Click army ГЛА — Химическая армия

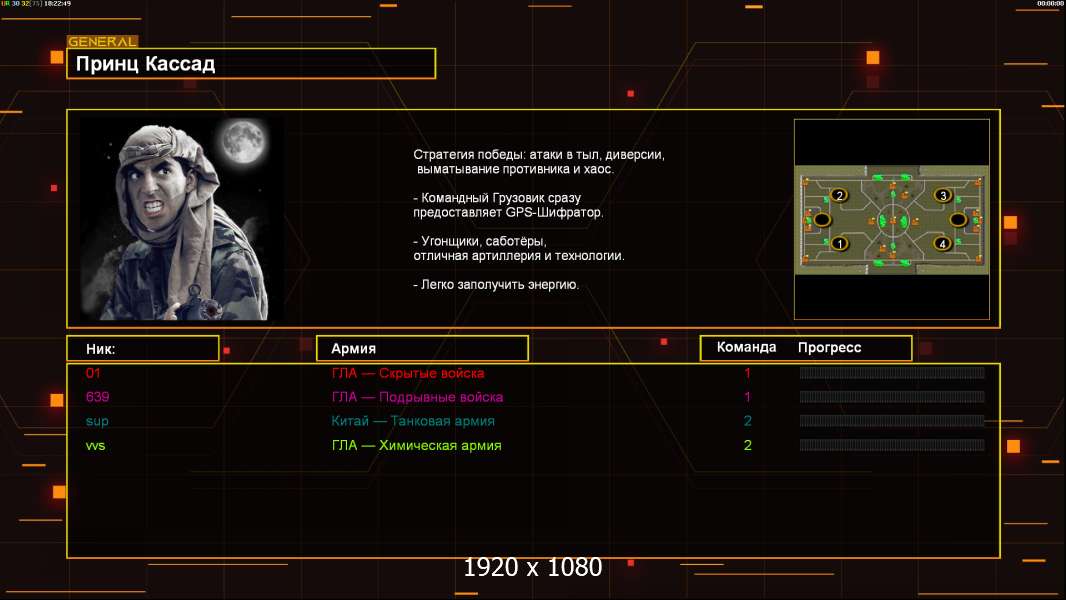click(x=416, y=446)
